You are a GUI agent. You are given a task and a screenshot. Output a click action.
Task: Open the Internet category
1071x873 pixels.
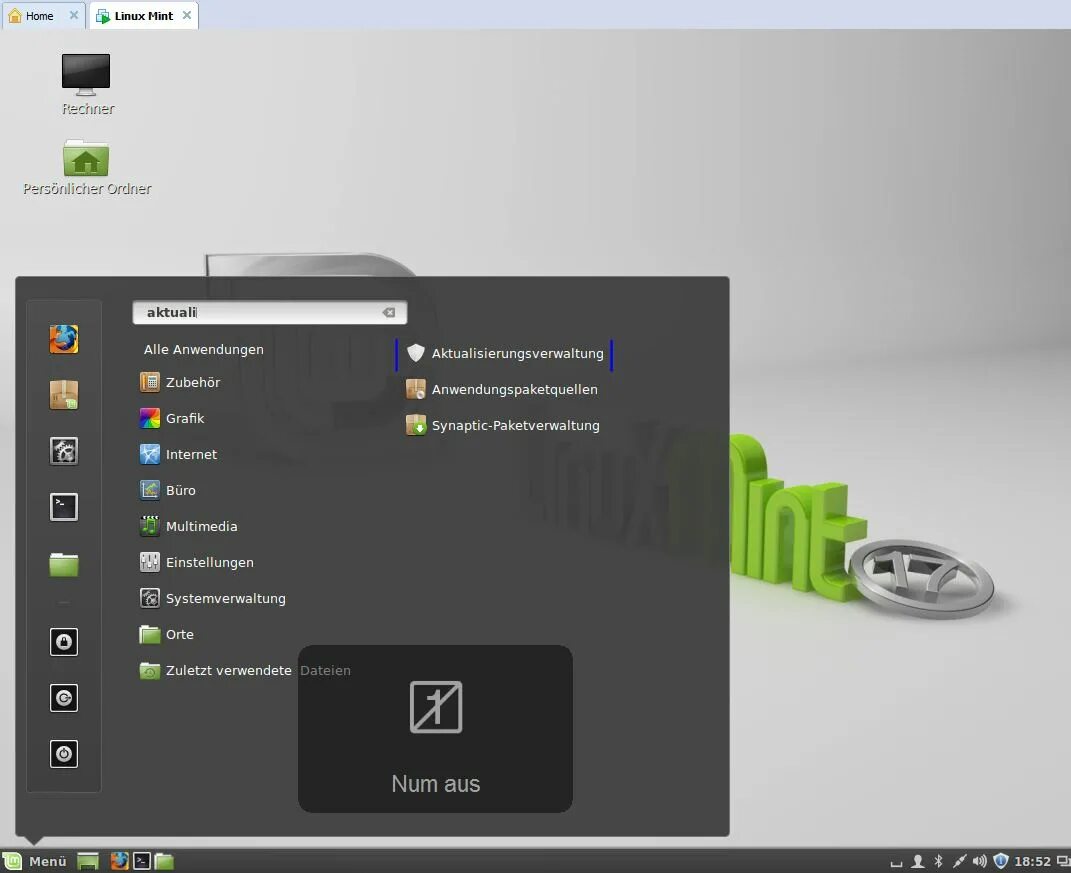pos(178,454)
